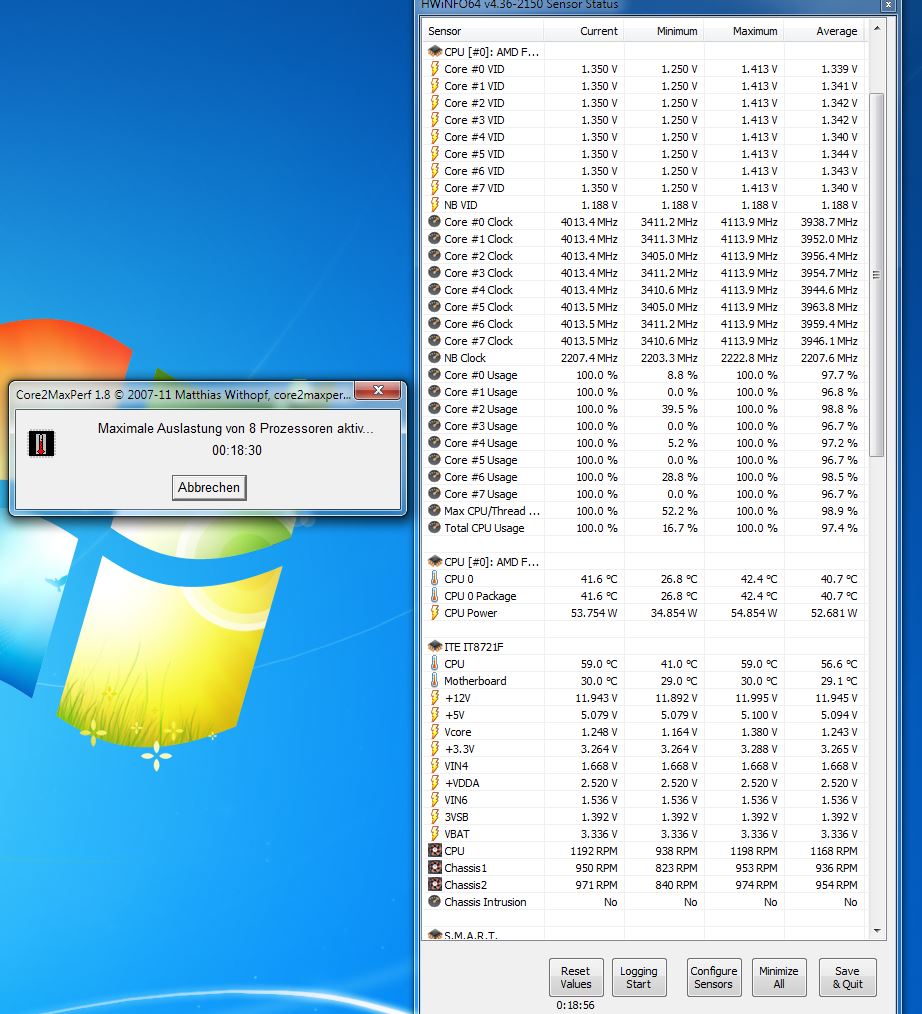Click the clock icon of NB Clock

click(434, 357)
